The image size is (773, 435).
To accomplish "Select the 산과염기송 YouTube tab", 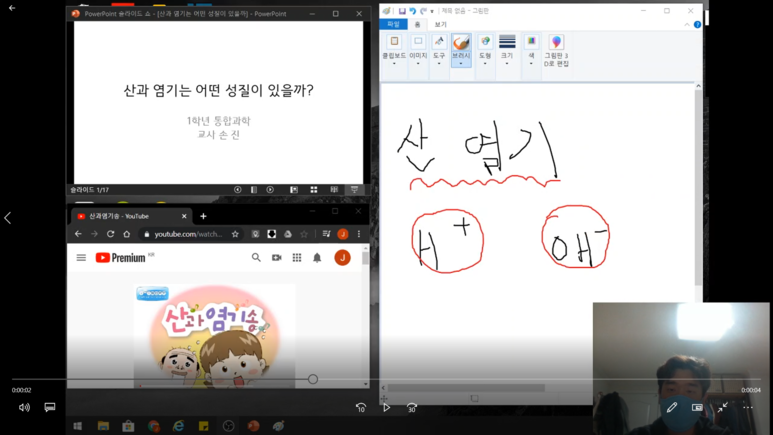I will pos(130,216).
